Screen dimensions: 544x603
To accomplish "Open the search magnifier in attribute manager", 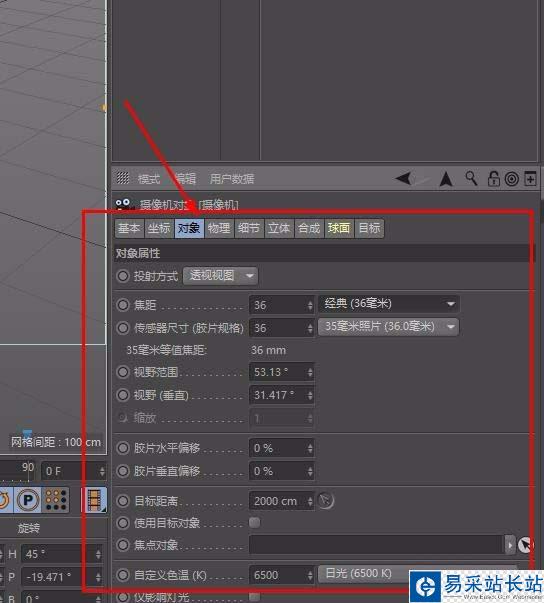I will 471,179.
